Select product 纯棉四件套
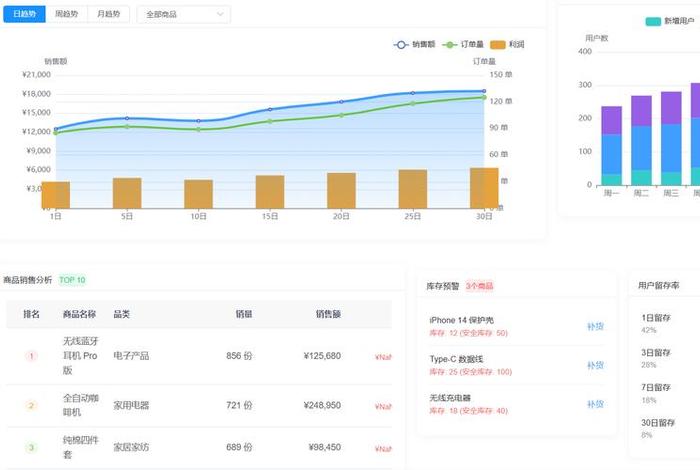Image resolution: width=700 pixels, height=470 pixels. 80,447
